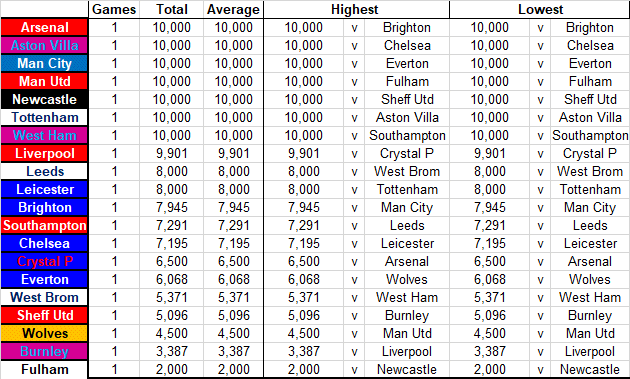The width and height of the screenshot is (630, 379).
Task: Select Chelsea's highest value 7,195
Action: (304, 243)
